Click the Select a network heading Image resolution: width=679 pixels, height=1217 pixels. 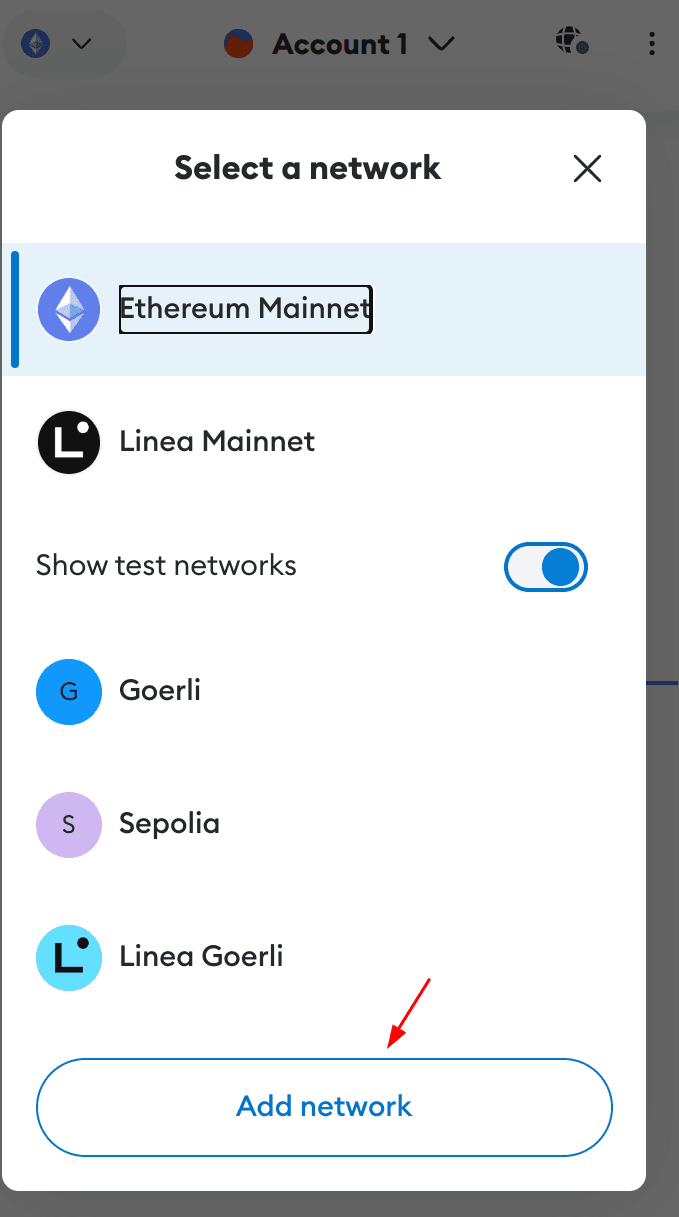coord(307,168)
